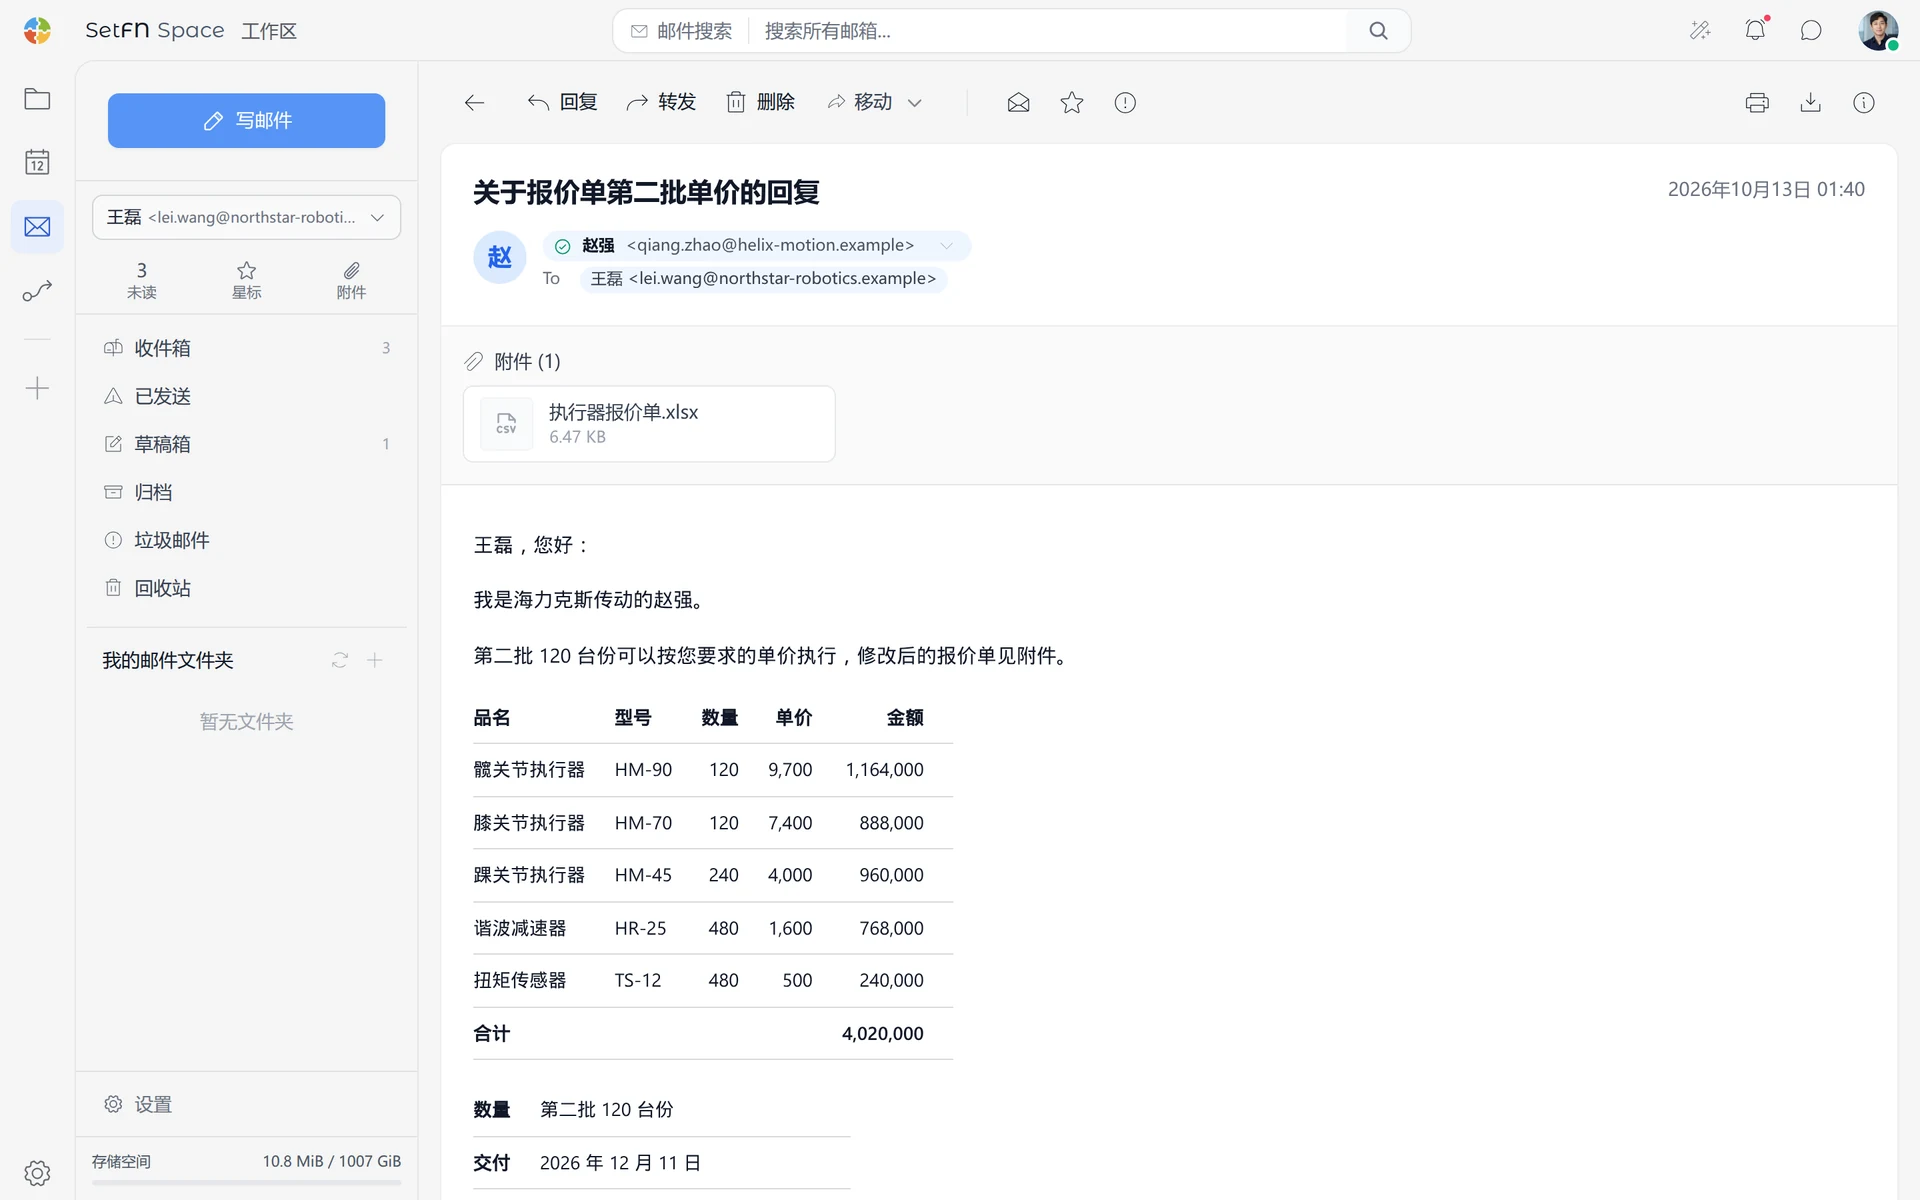Open notifications bell
This screenshot has height=1200, width=1920.
tap(1755, 30)
